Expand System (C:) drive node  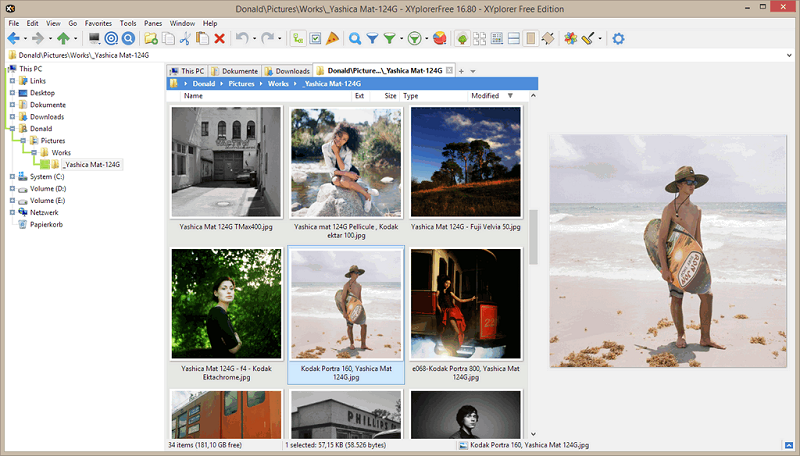(x=12, y=177)
